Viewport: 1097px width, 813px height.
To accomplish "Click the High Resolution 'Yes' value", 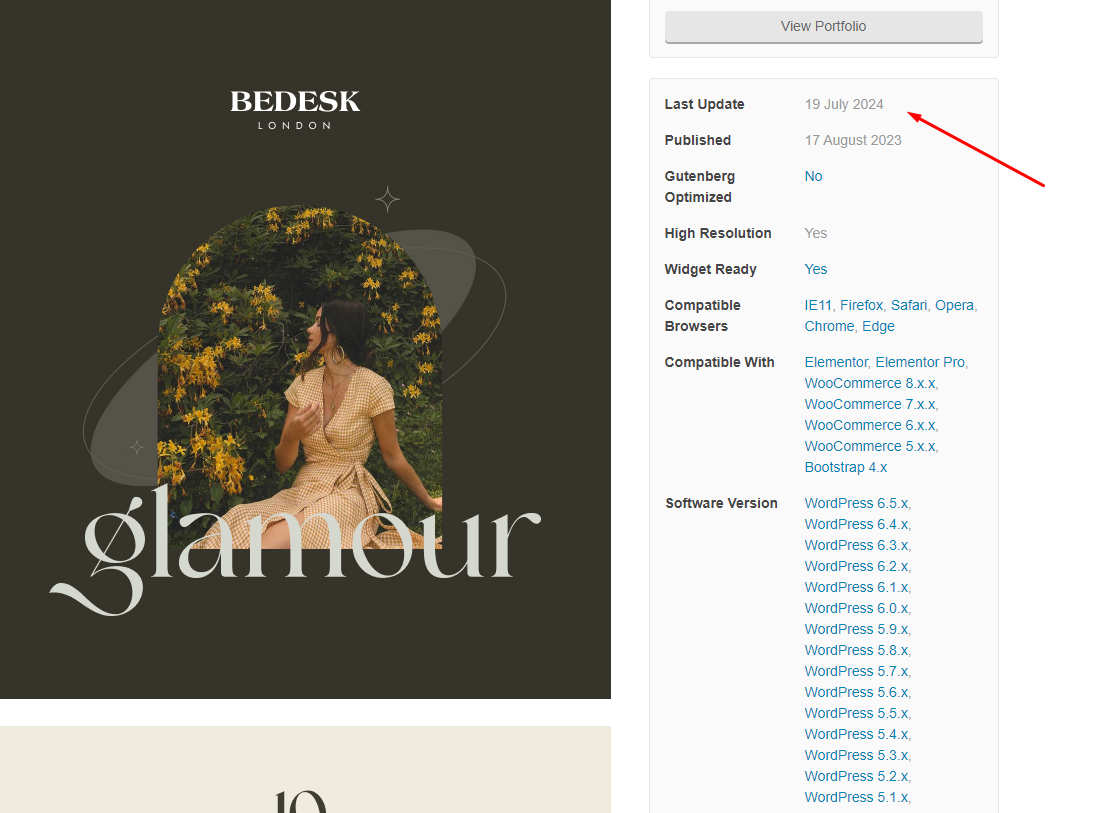I will pos(816,234).
